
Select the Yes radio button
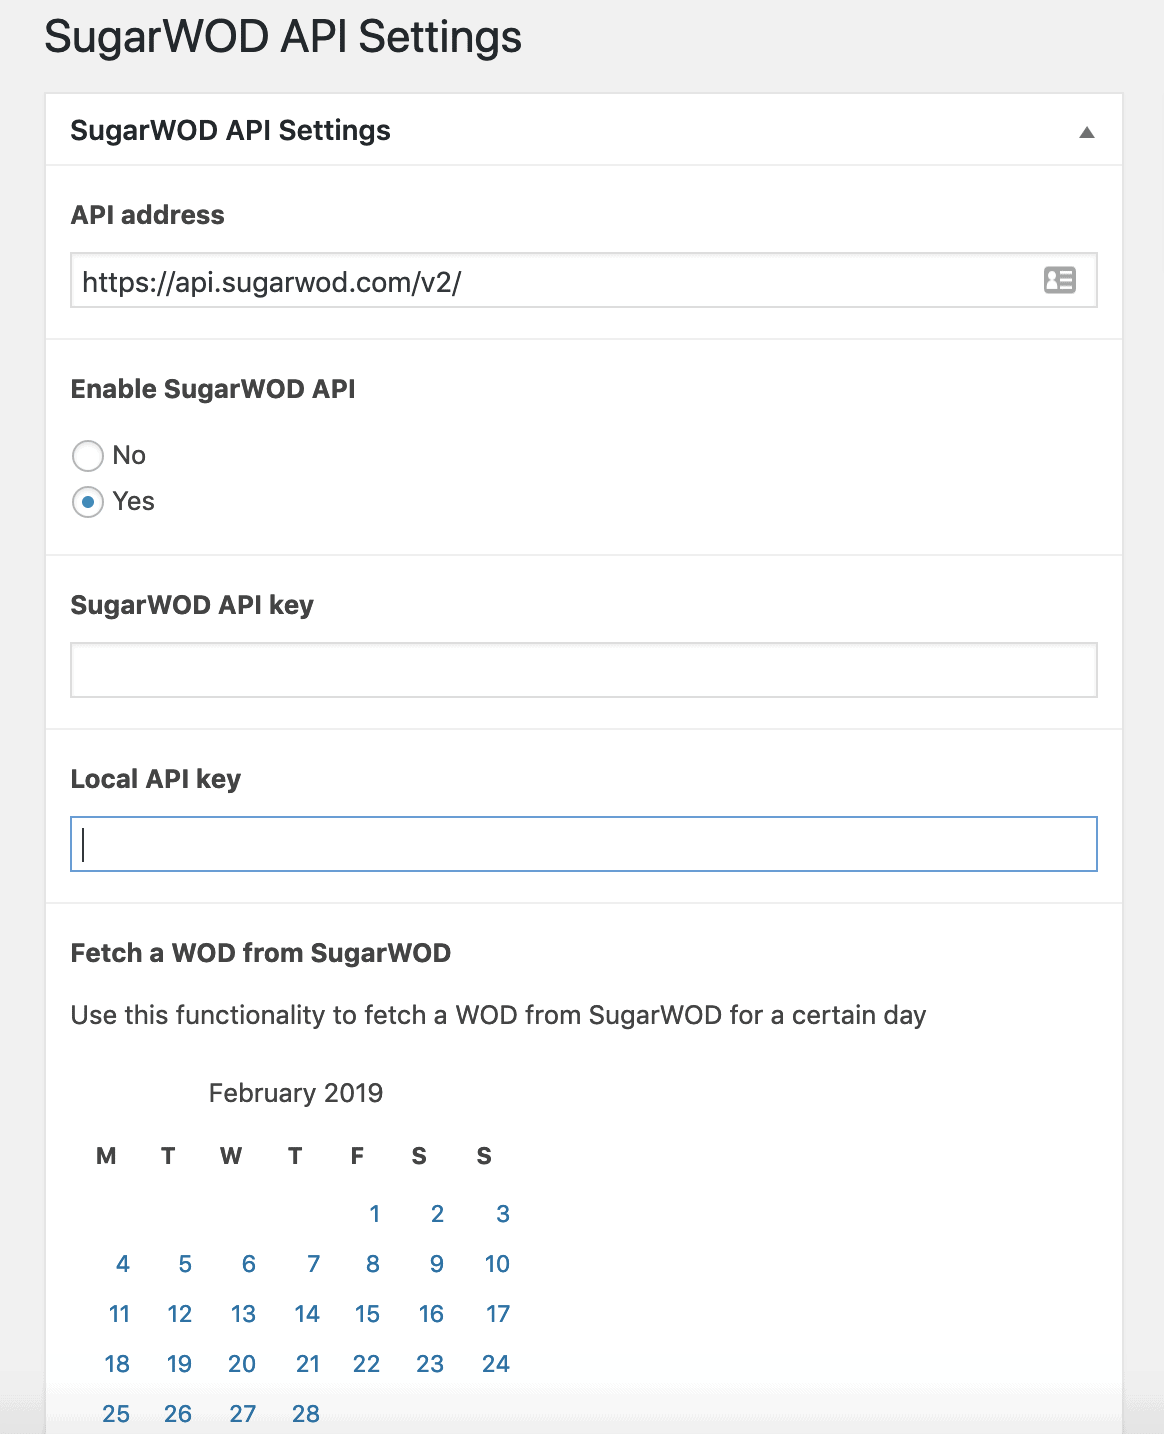pos(88,501)
